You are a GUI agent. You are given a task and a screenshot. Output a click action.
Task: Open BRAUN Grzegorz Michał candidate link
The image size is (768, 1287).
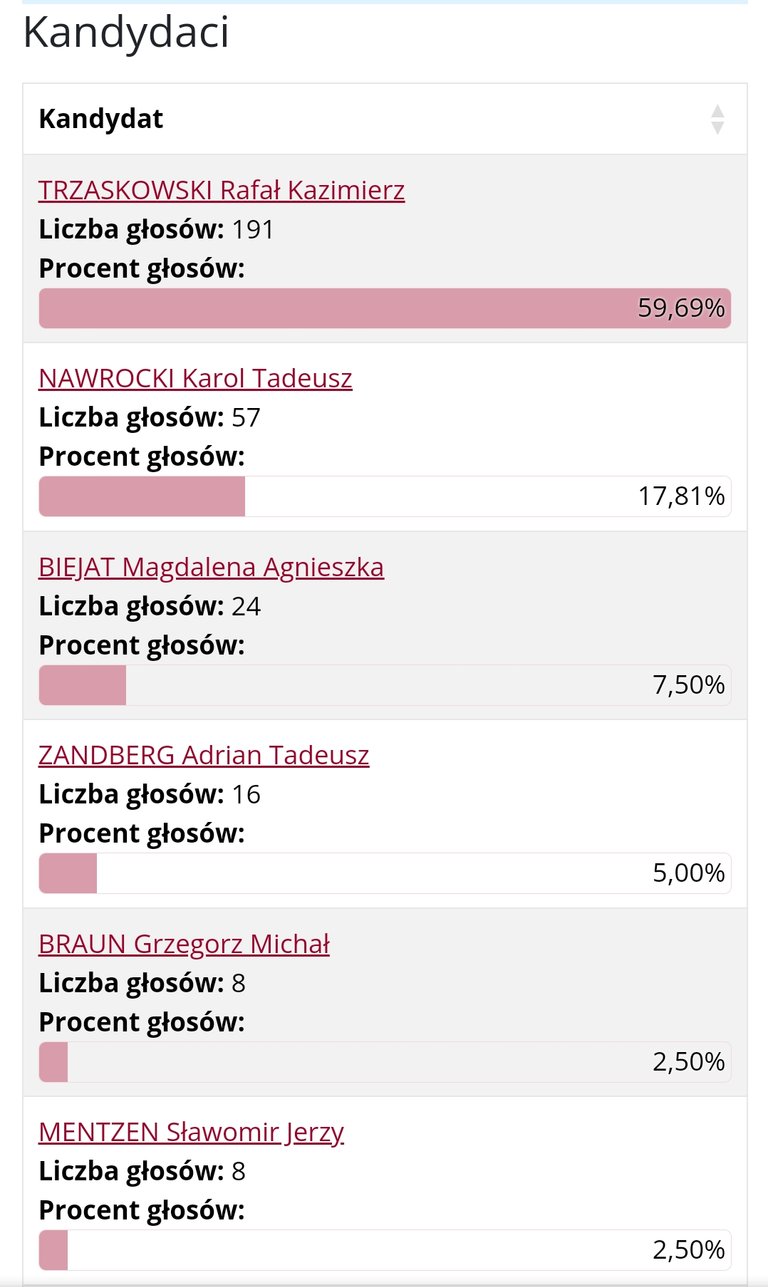coord(184,944)
